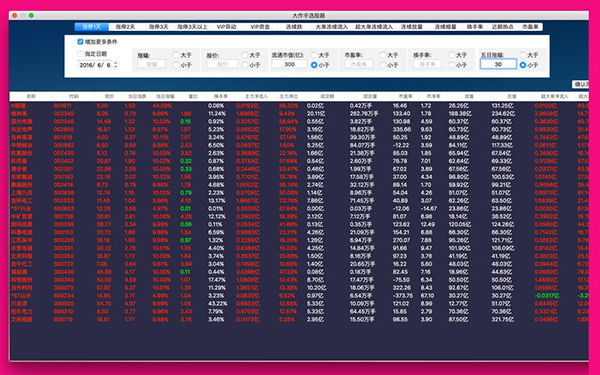600x375 pixels.
Task: Open the VIP资金 tab
Action: point(260,27)
